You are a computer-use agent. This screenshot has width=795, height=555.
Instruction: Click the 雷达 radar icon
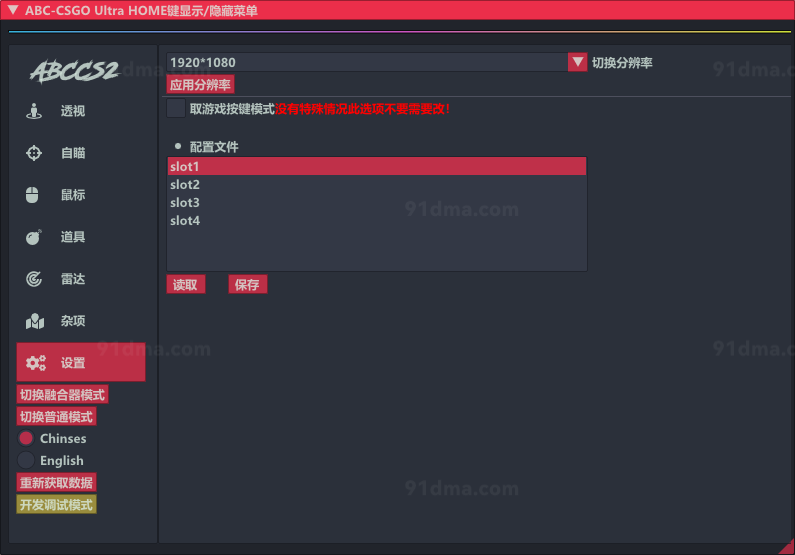point(34,279)
